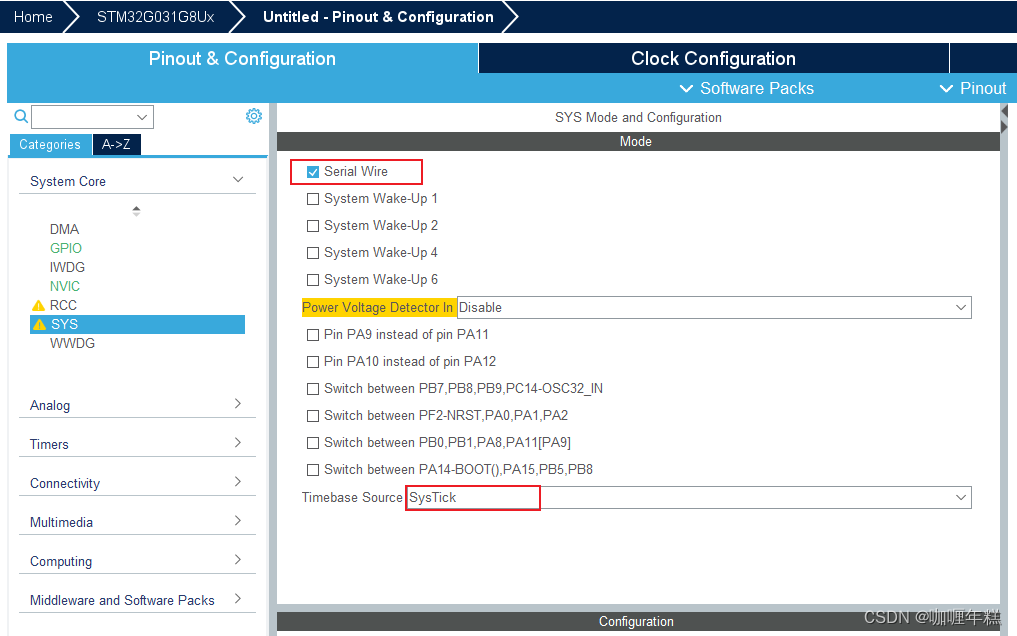
Task: Check Pin PA10 instead of pin PA12
Action: tap(313, 362)
